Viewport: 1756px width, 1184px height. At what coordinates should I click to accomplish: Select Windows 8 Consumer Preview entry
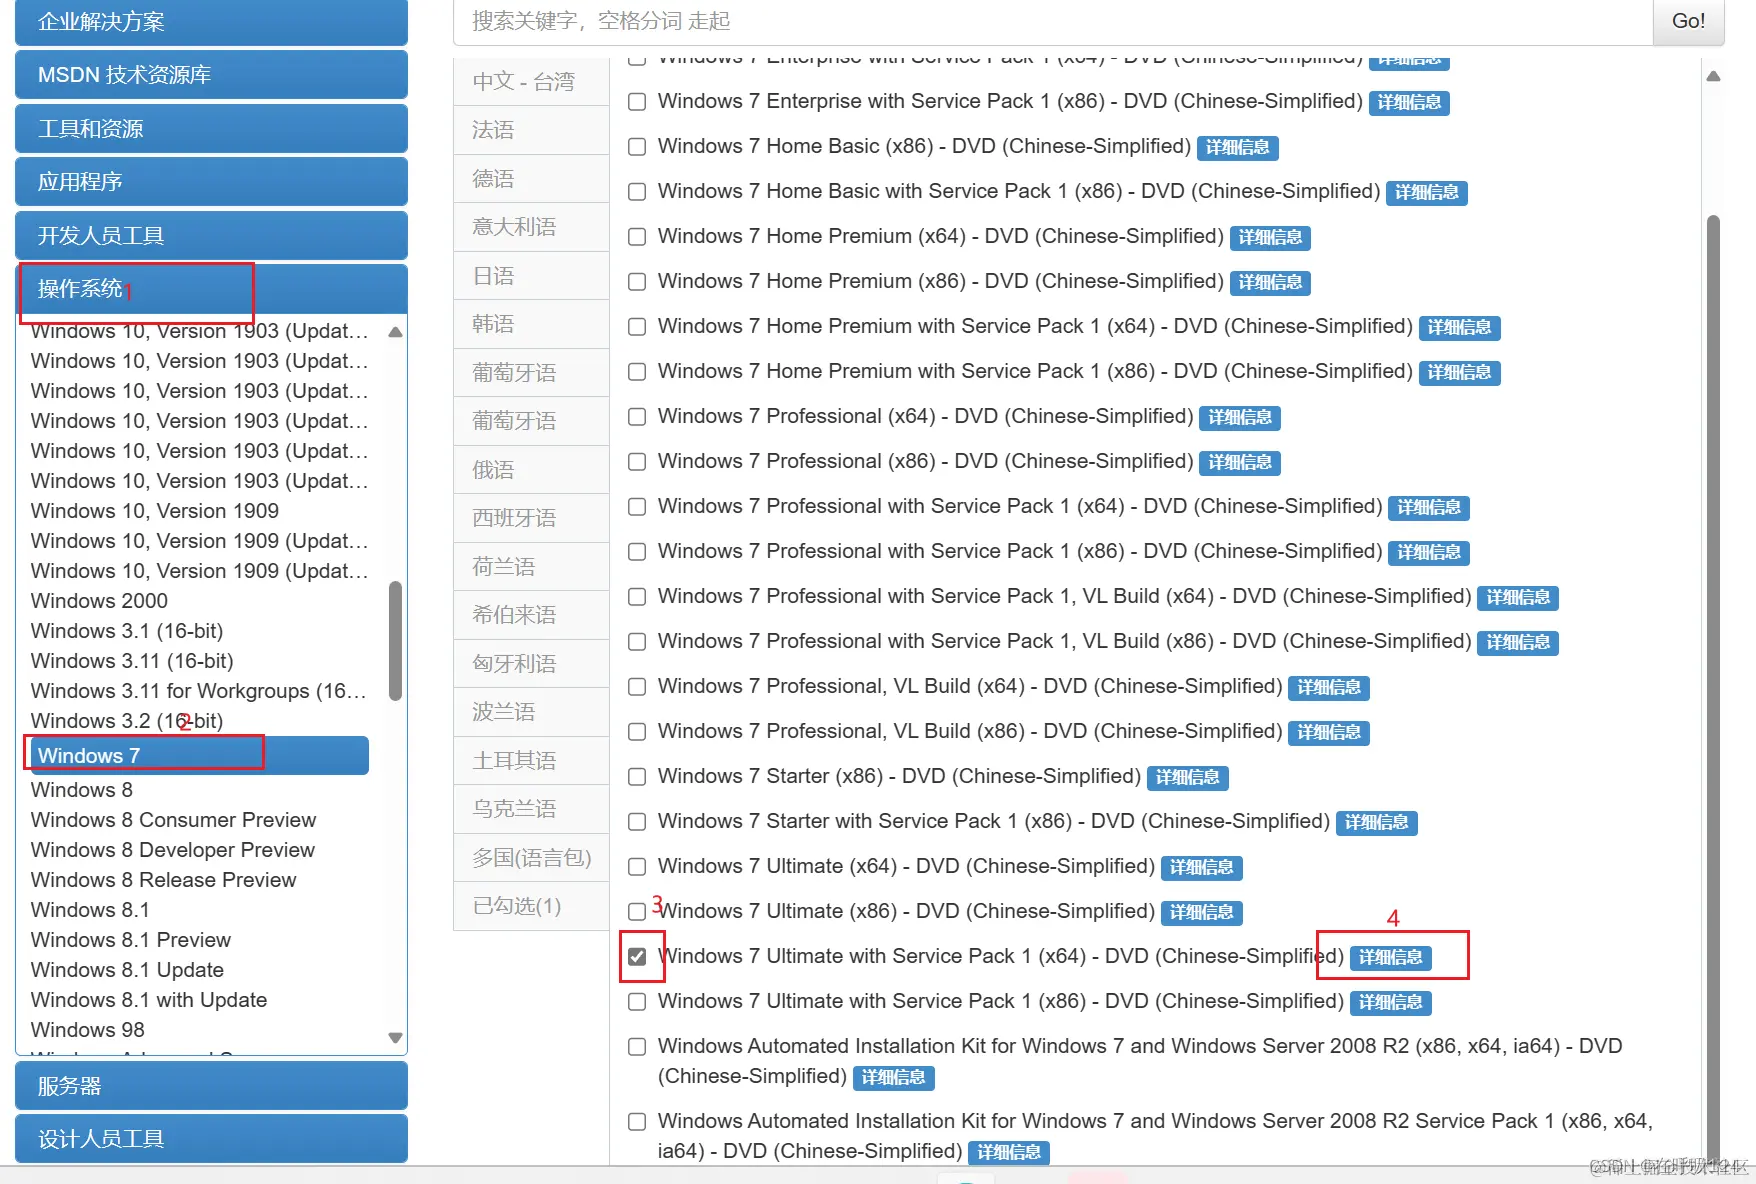pos(173,820)
